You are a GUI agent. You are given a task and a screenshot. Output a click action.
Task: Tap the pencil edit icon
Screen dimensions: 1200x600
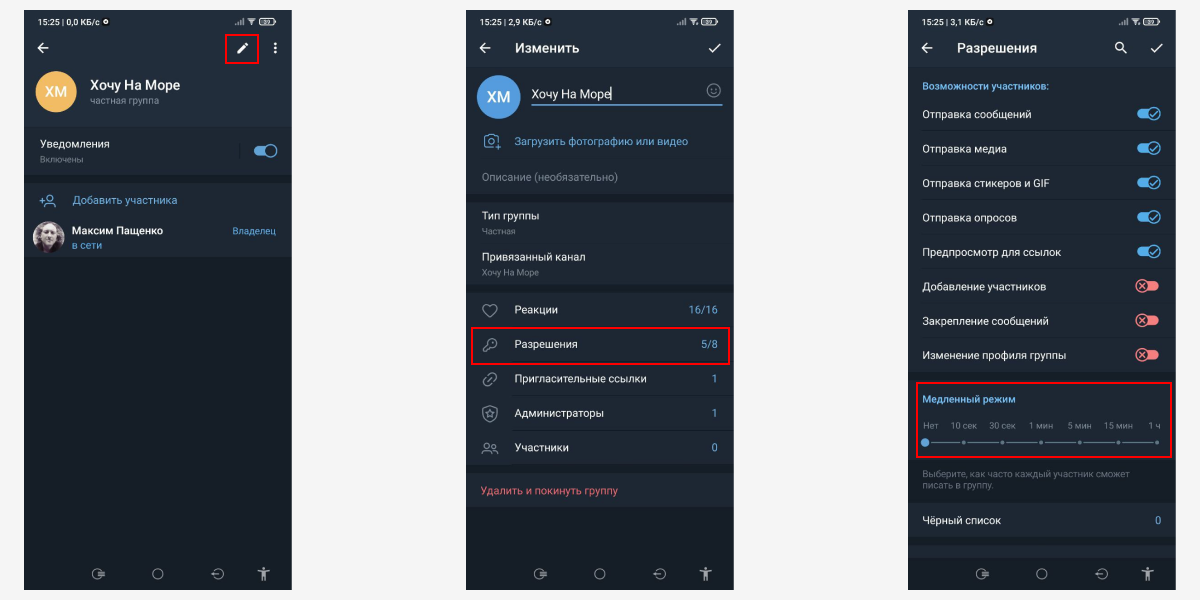(x=242, y=48)
